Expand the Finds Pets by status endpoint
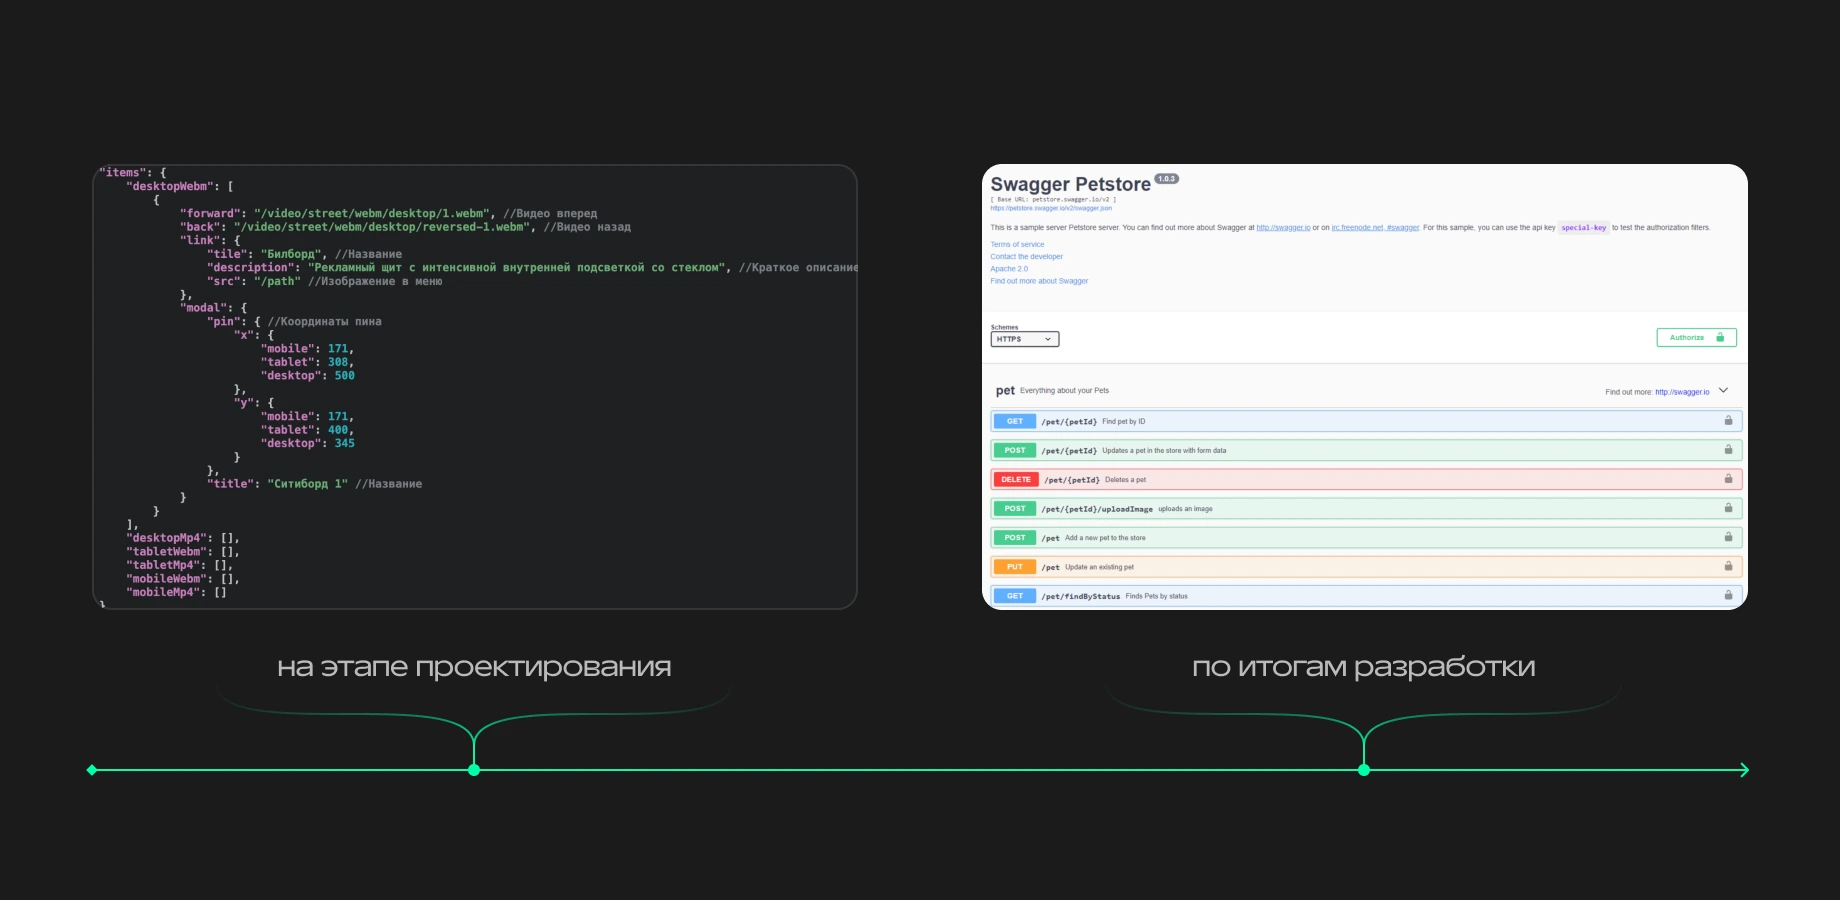 pos(1366,596)
